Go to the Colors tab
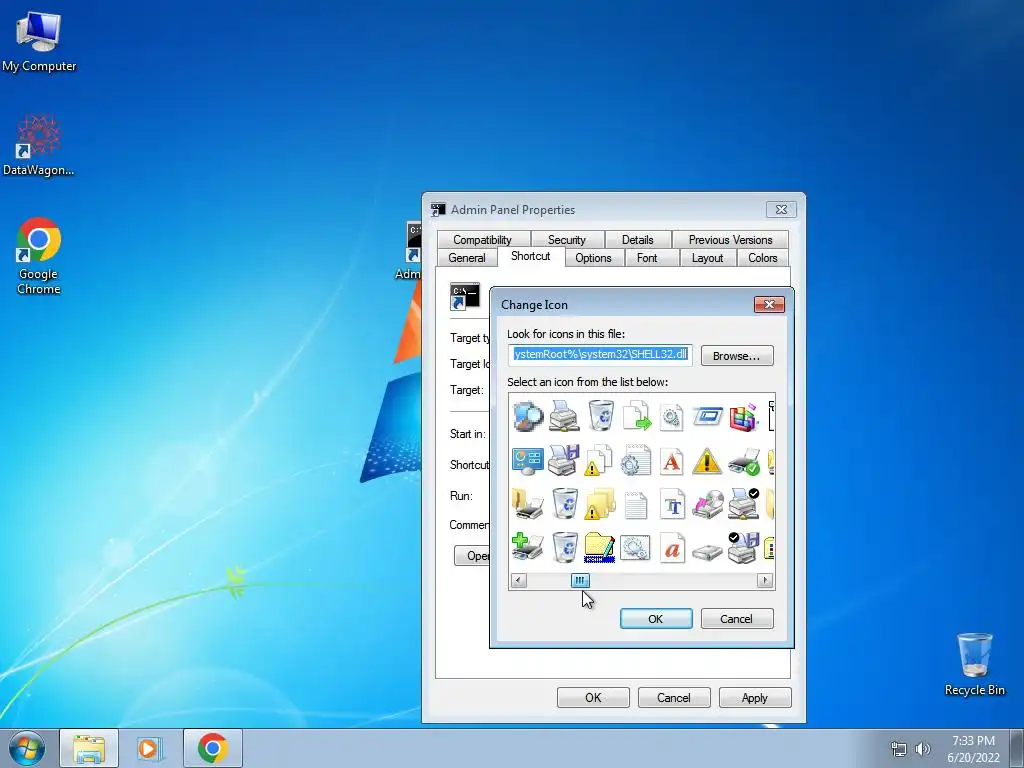This screenshot has width=1024, height=768. [763, 258]
